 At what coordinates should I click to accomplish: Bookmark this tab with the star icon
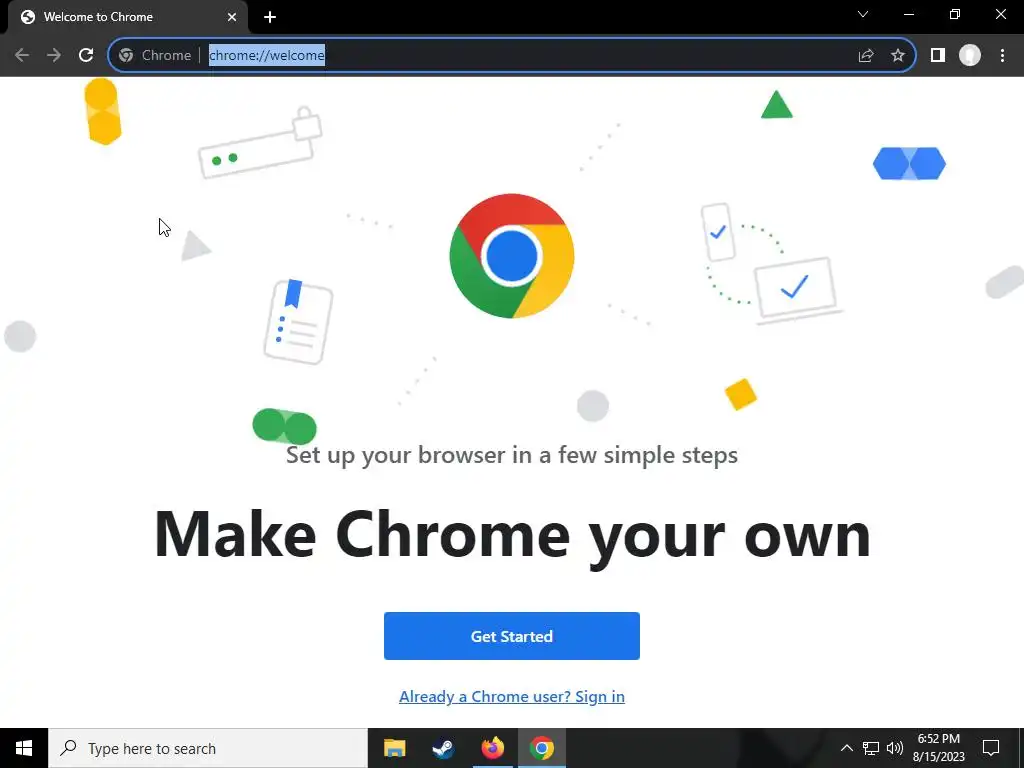[898, 56]
